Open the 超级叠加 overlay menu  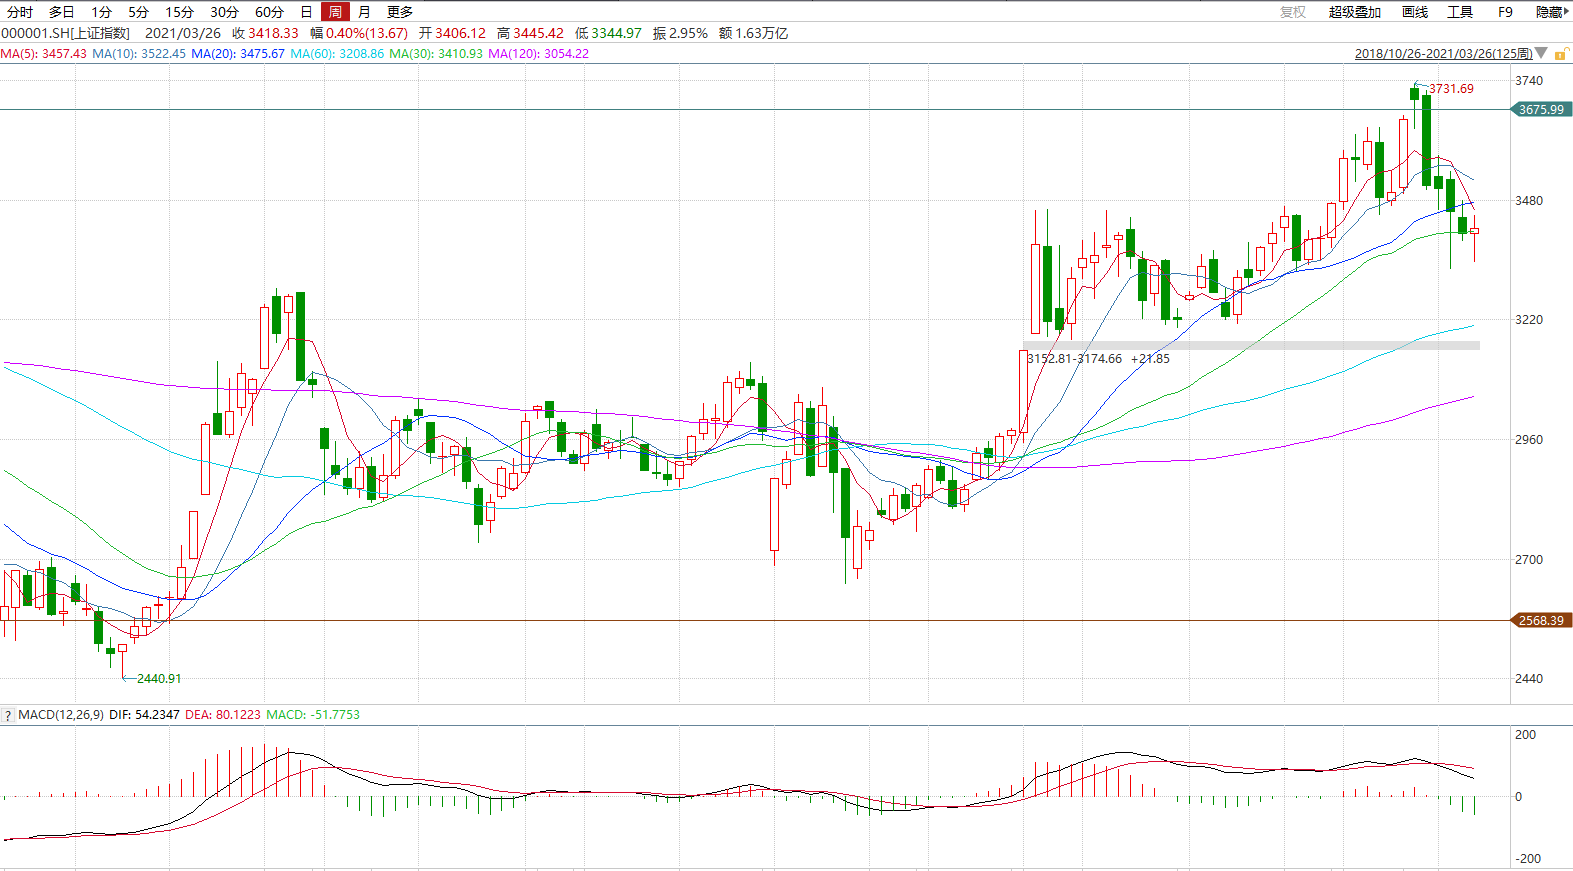tap(1355, 12)
